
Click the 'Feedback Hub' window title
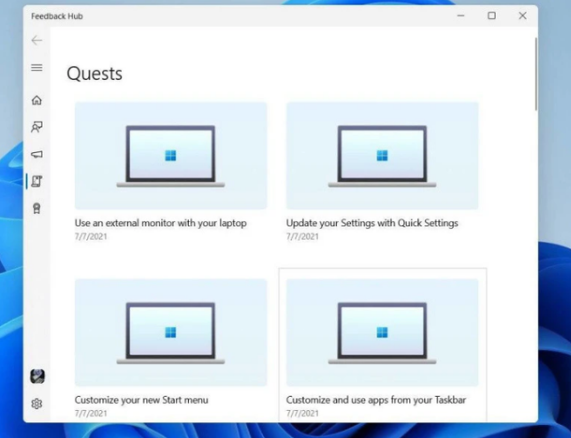(x=57, y=16)
